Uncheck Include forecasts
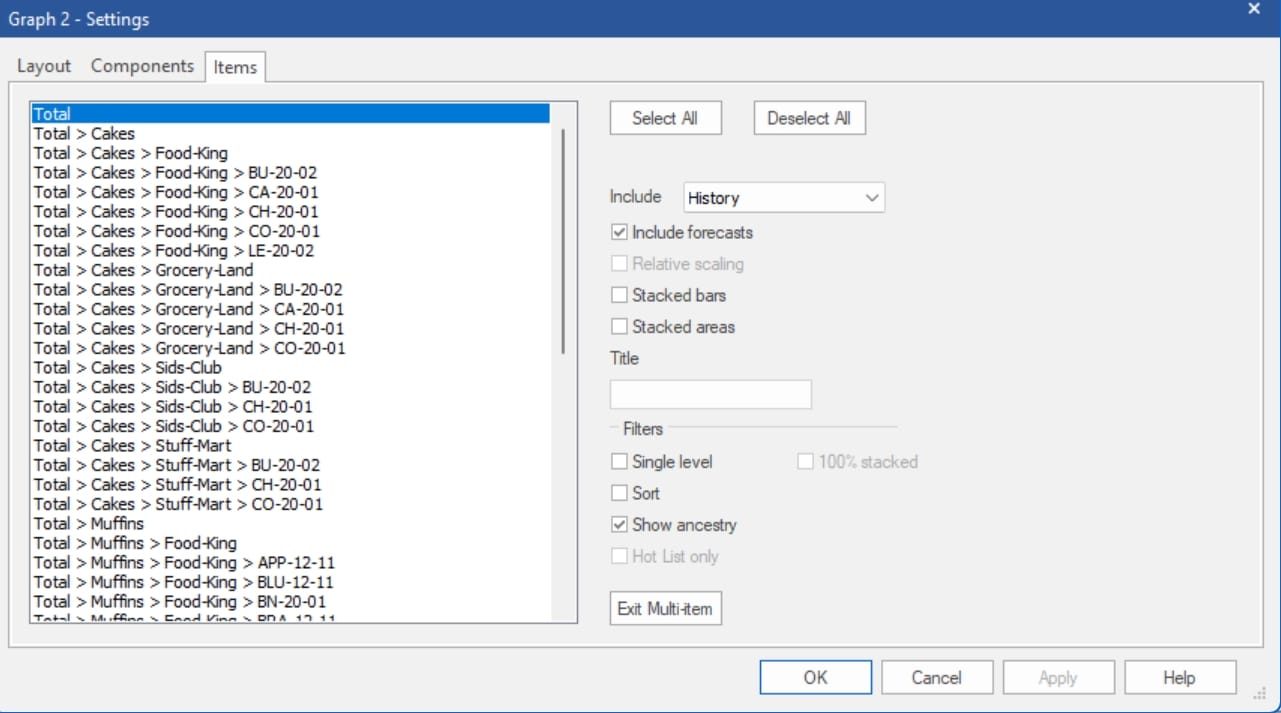Image resolution: width=1281 pixels, height=713 pixels. pyautogui.click(x=621, y=232)
